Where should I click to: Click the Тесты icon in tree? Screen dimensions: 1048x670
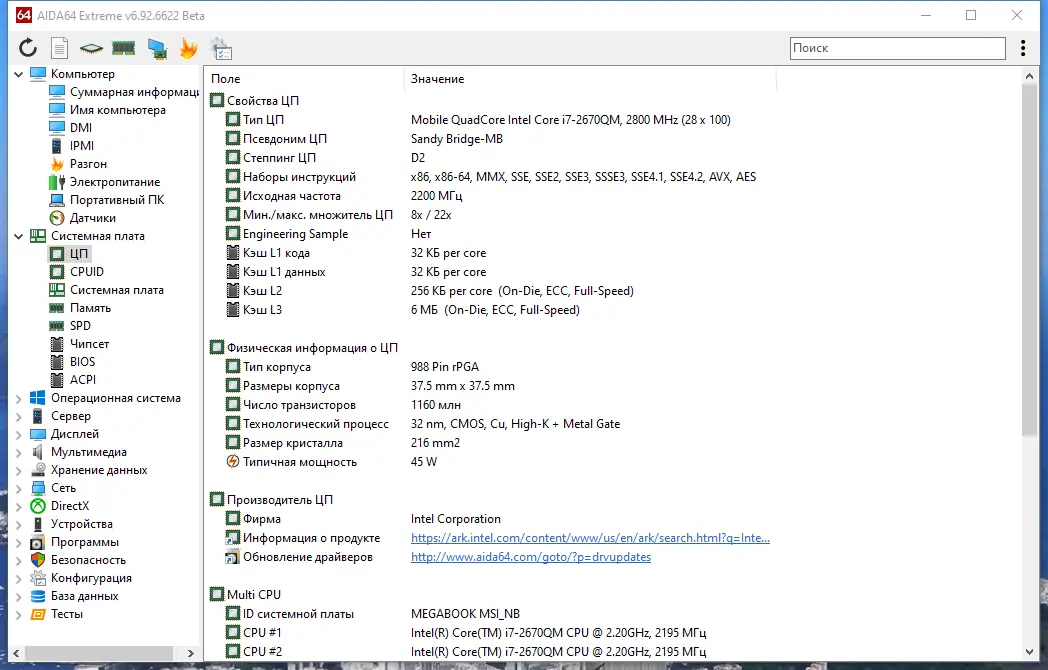38,615
